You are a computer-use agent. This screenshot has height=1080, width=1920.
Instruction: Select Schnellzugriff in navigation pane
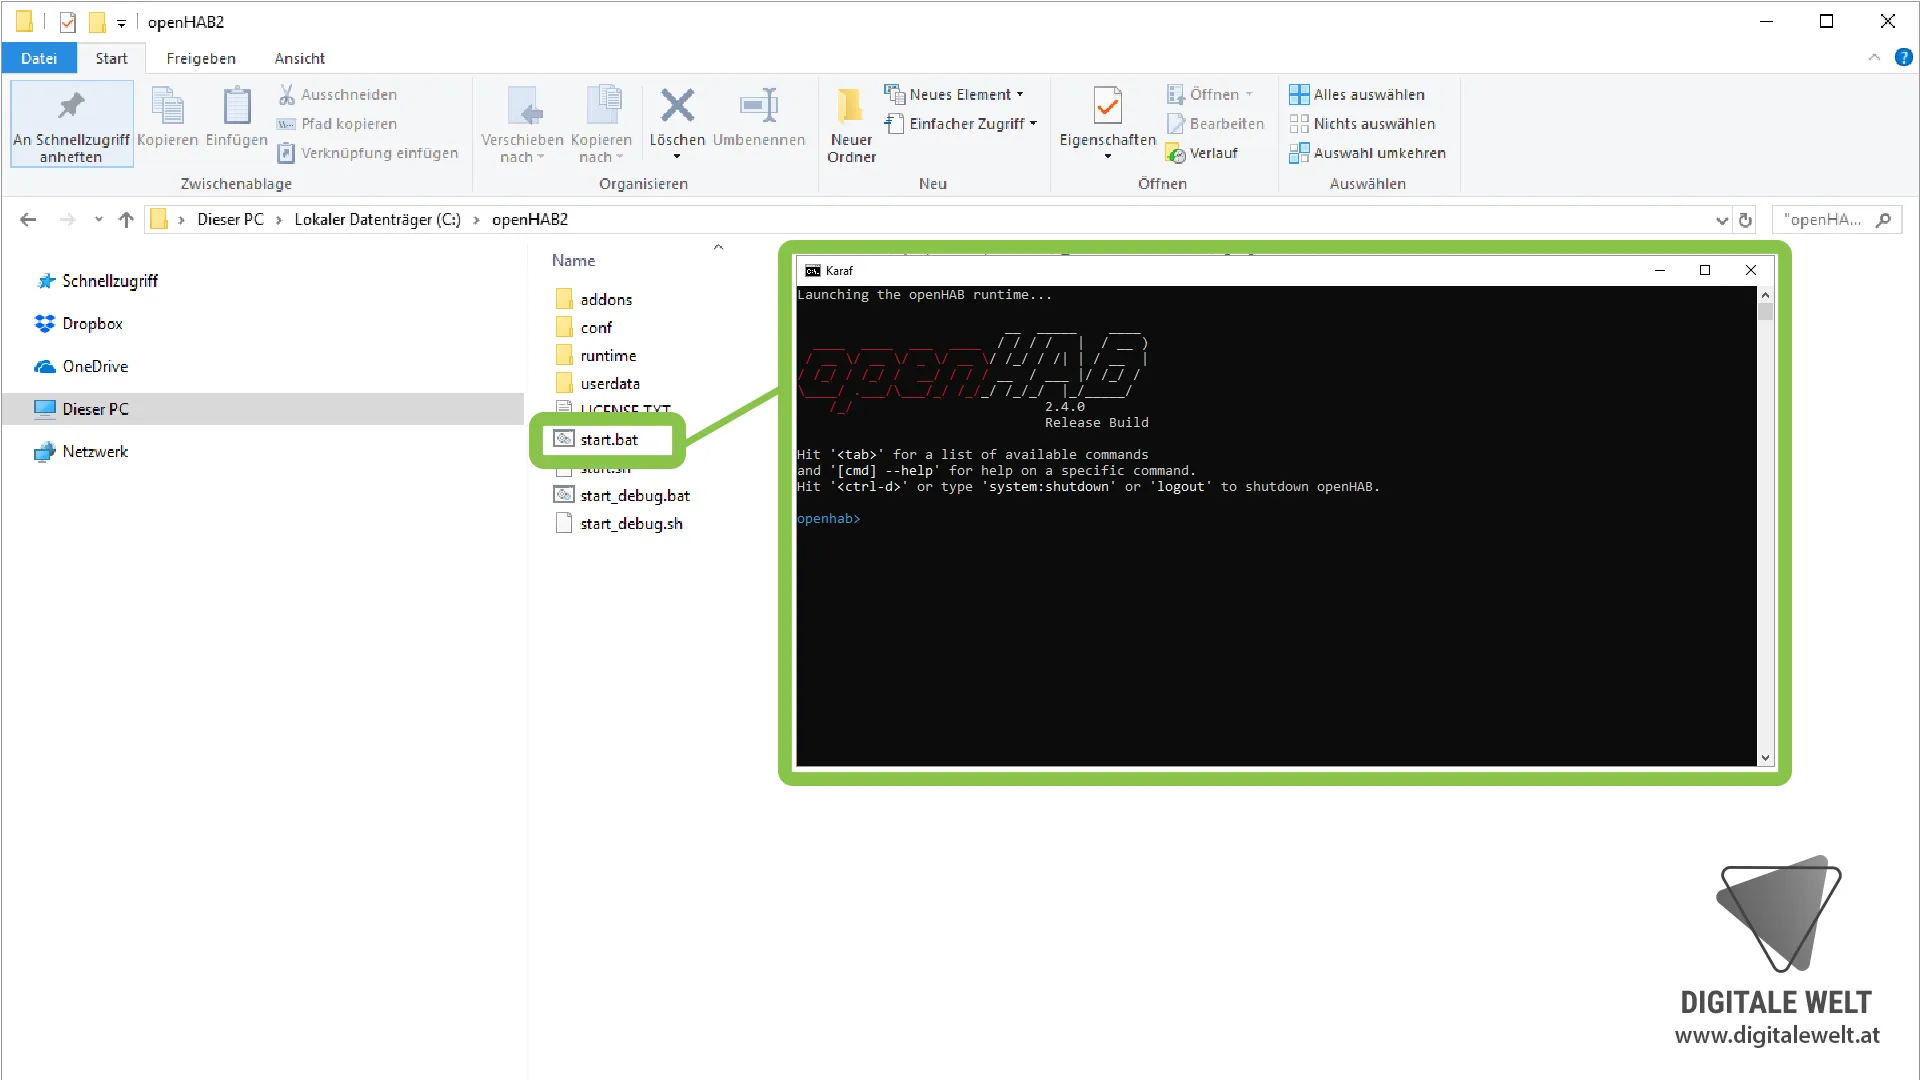click(110, 281)
